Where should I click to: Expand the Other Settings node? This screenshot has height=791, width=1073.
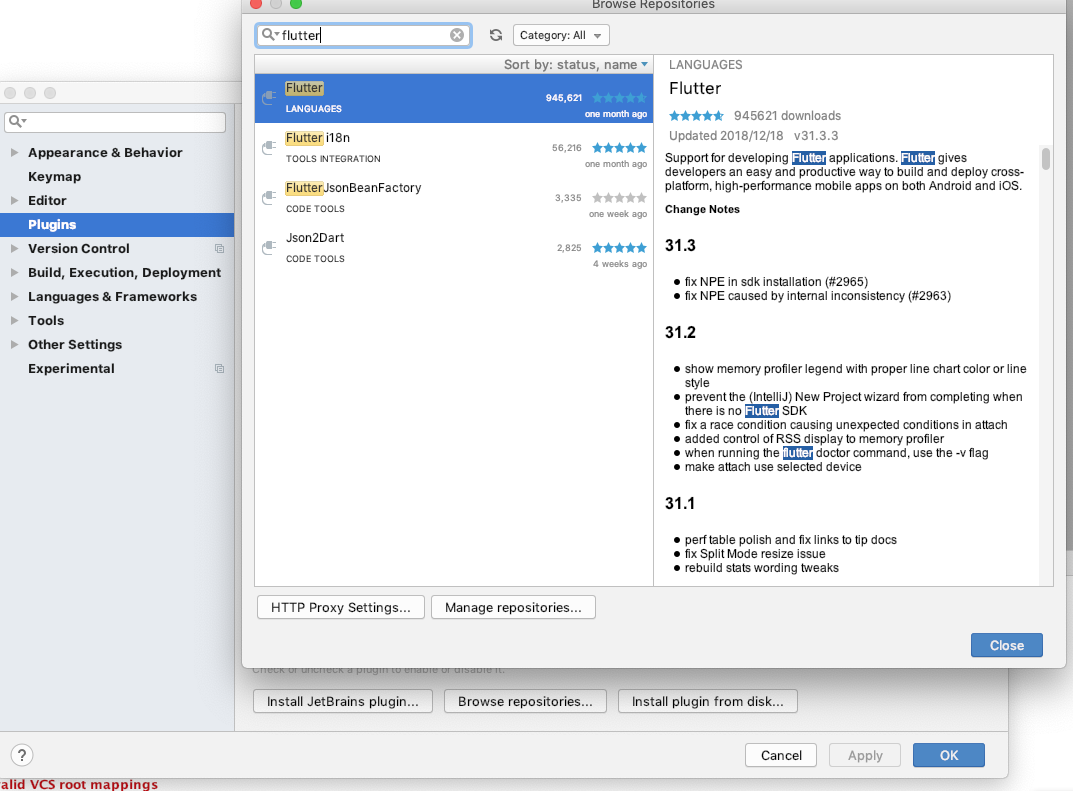coord(14,344)
